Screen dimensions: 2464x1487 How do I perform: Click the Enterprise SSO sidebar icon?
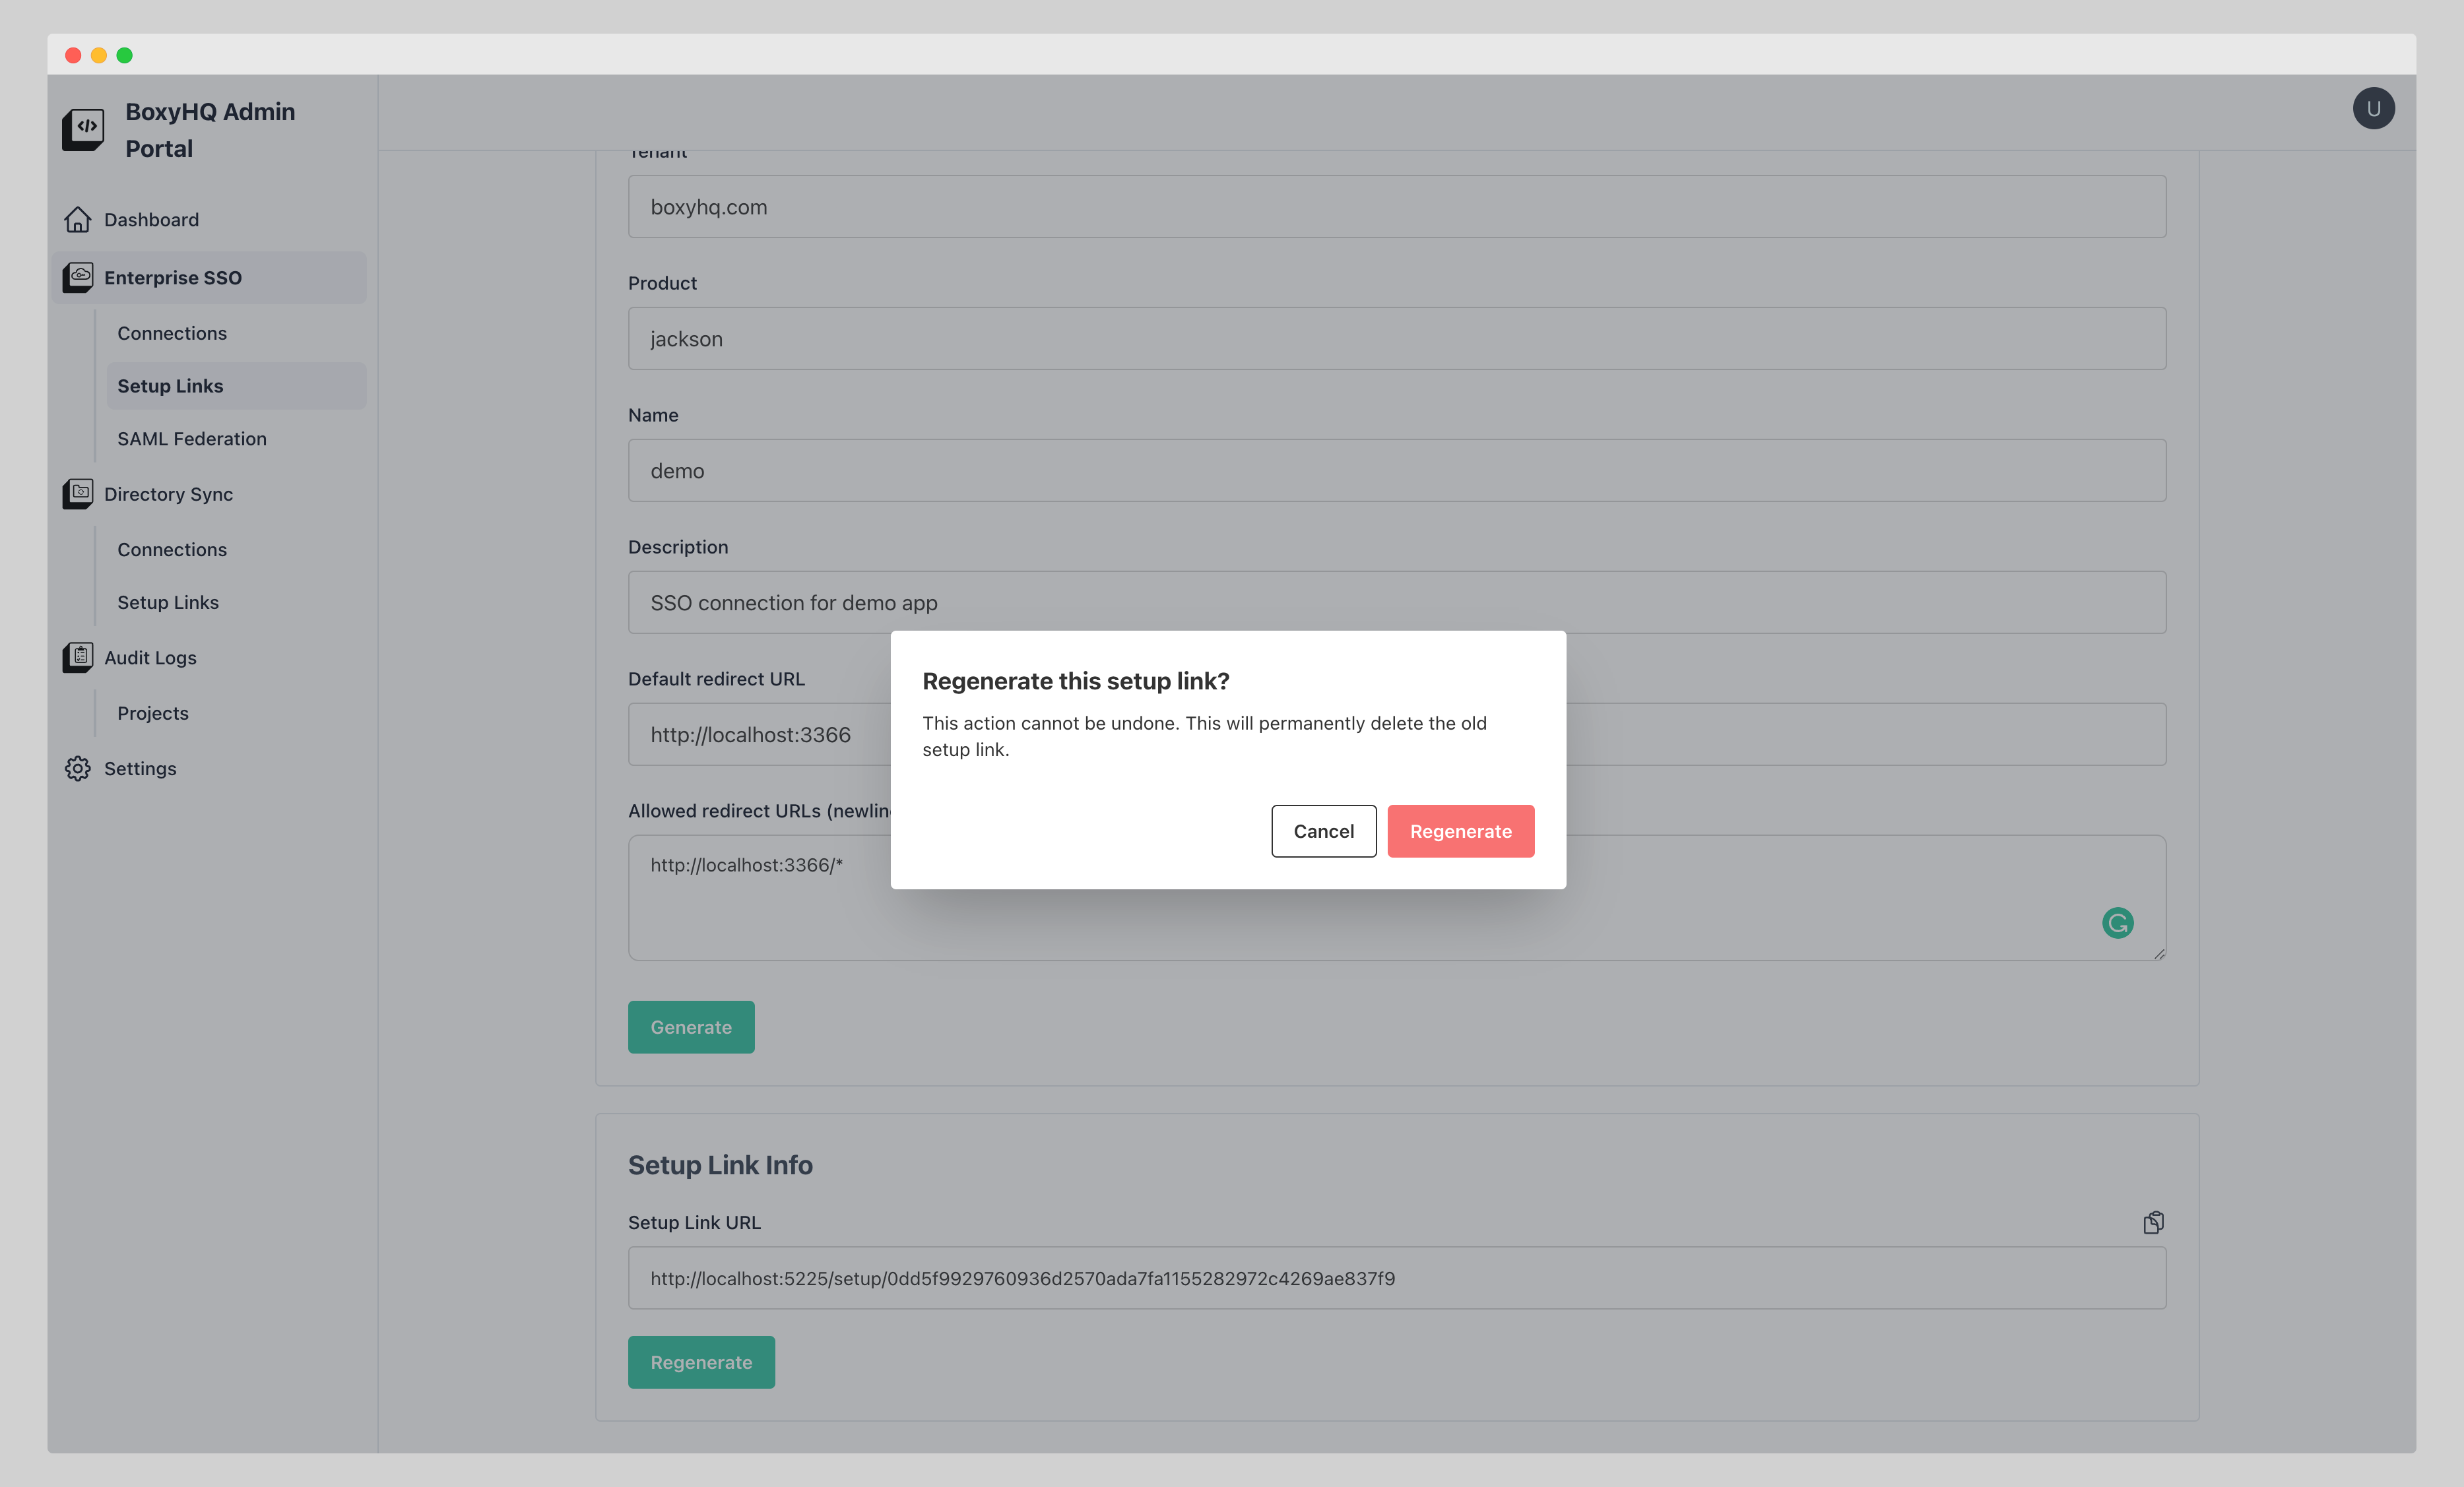coord(78,277)
